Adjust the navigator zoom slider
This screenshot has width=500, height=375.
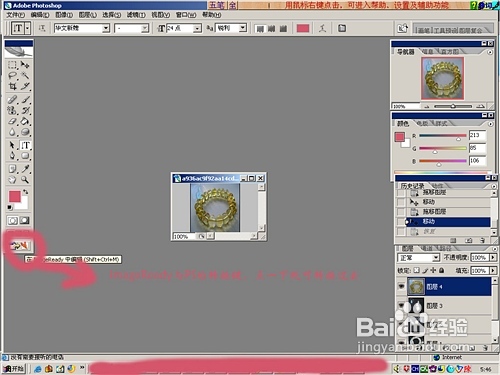click(x=453, y=106)
